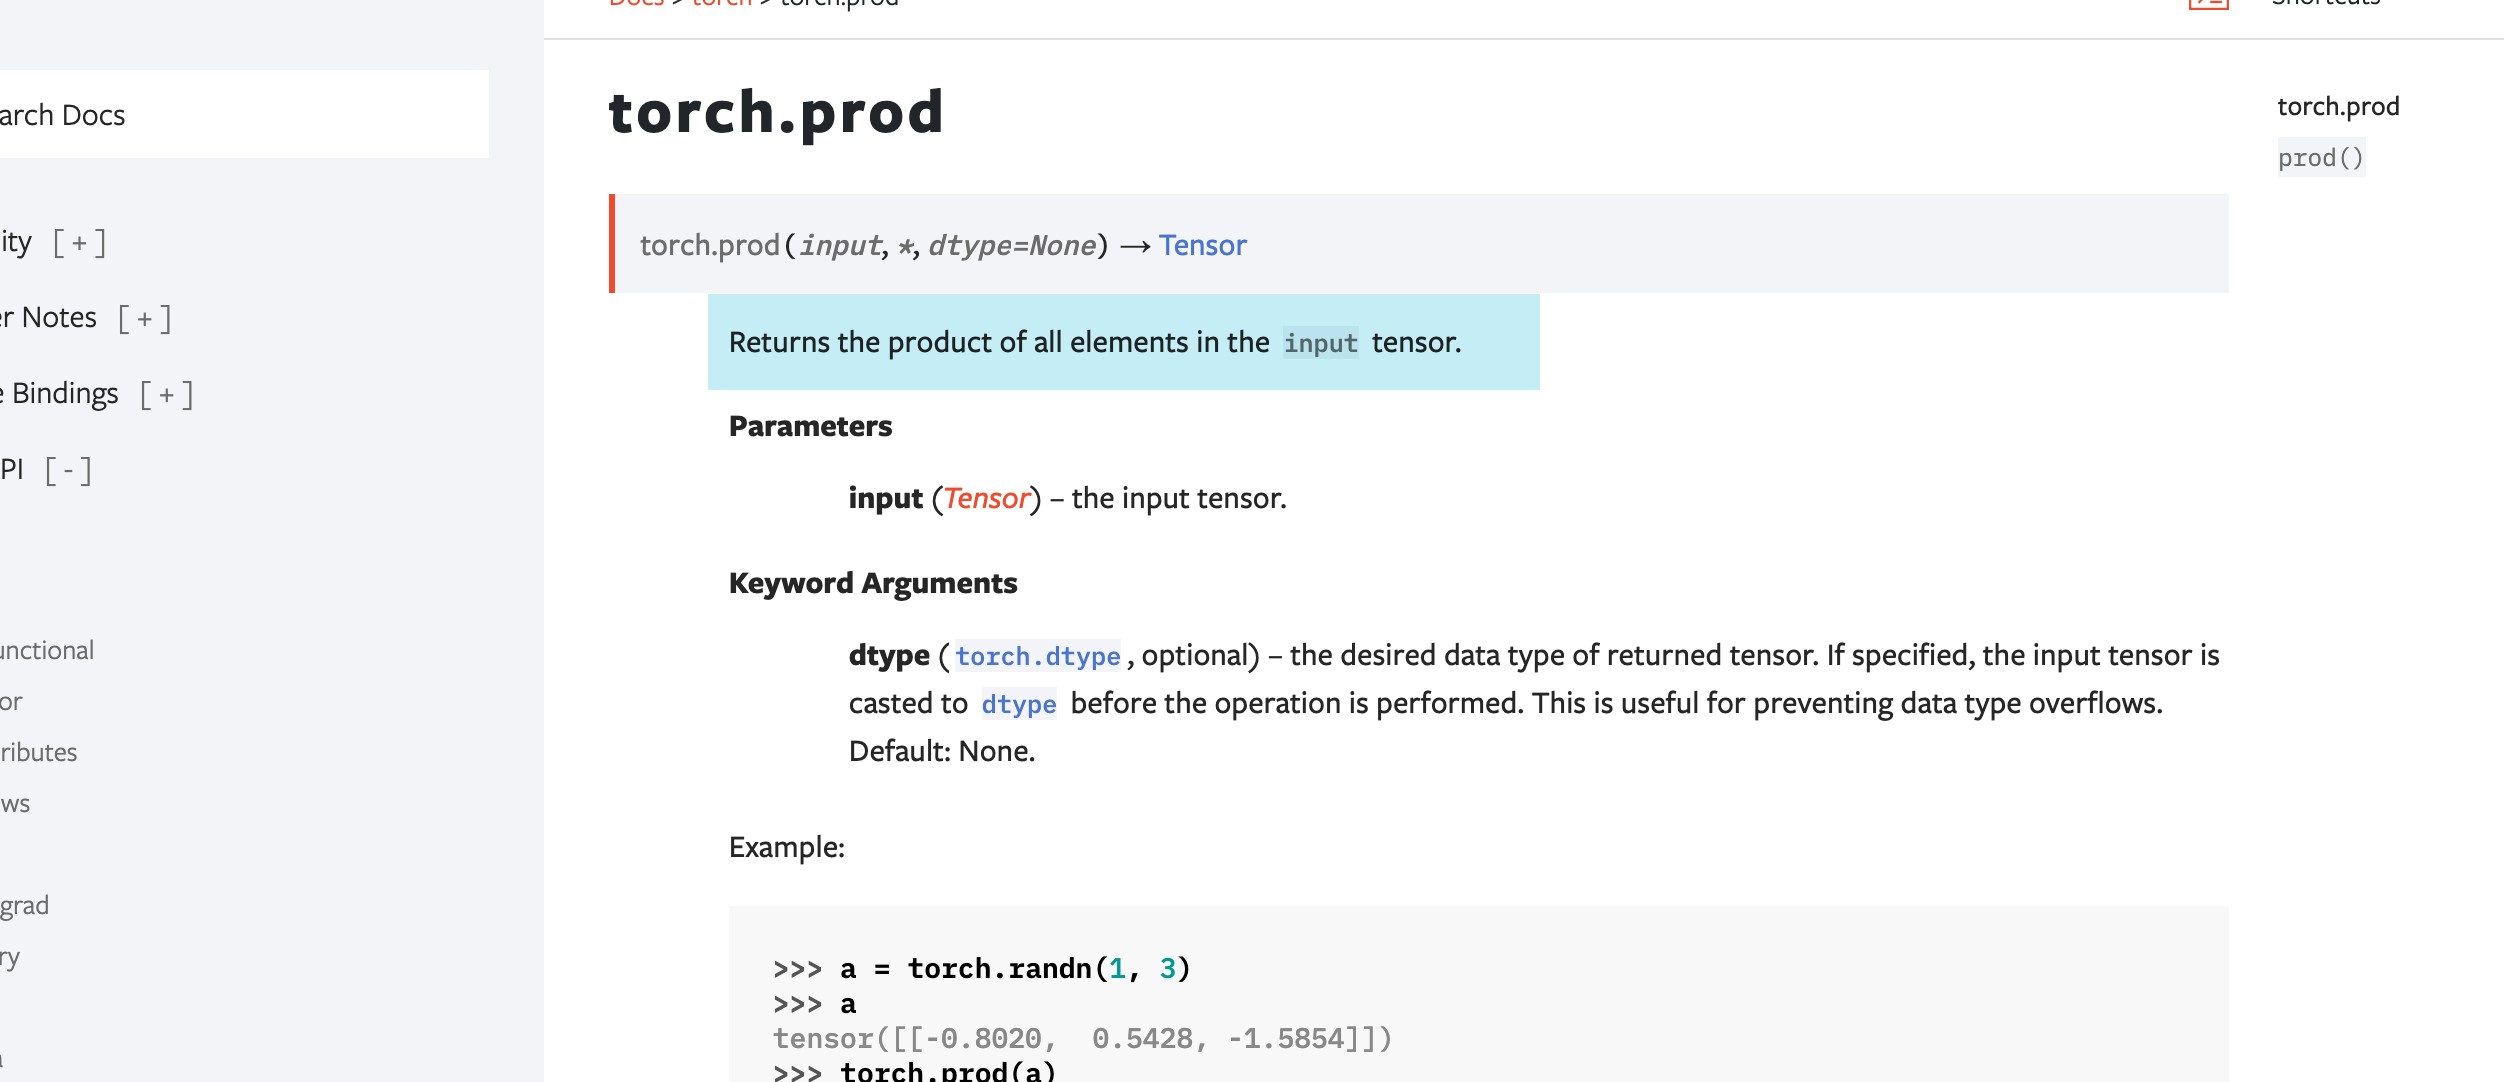2504x1082 pixels.
Task: Open the sidebar link ending in 'ributes'
Action: [x=39, y=752]
